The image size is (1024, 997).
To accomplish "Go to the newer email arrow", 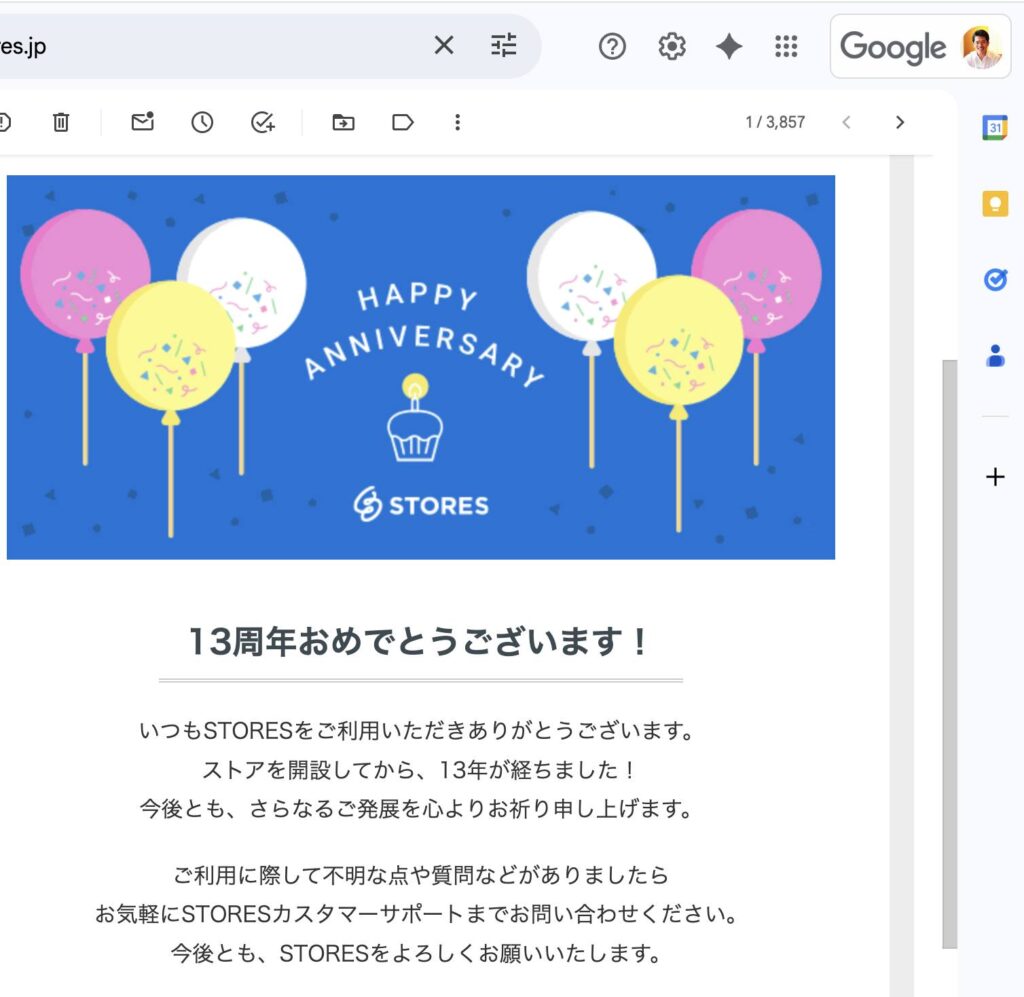I will 846,122.
